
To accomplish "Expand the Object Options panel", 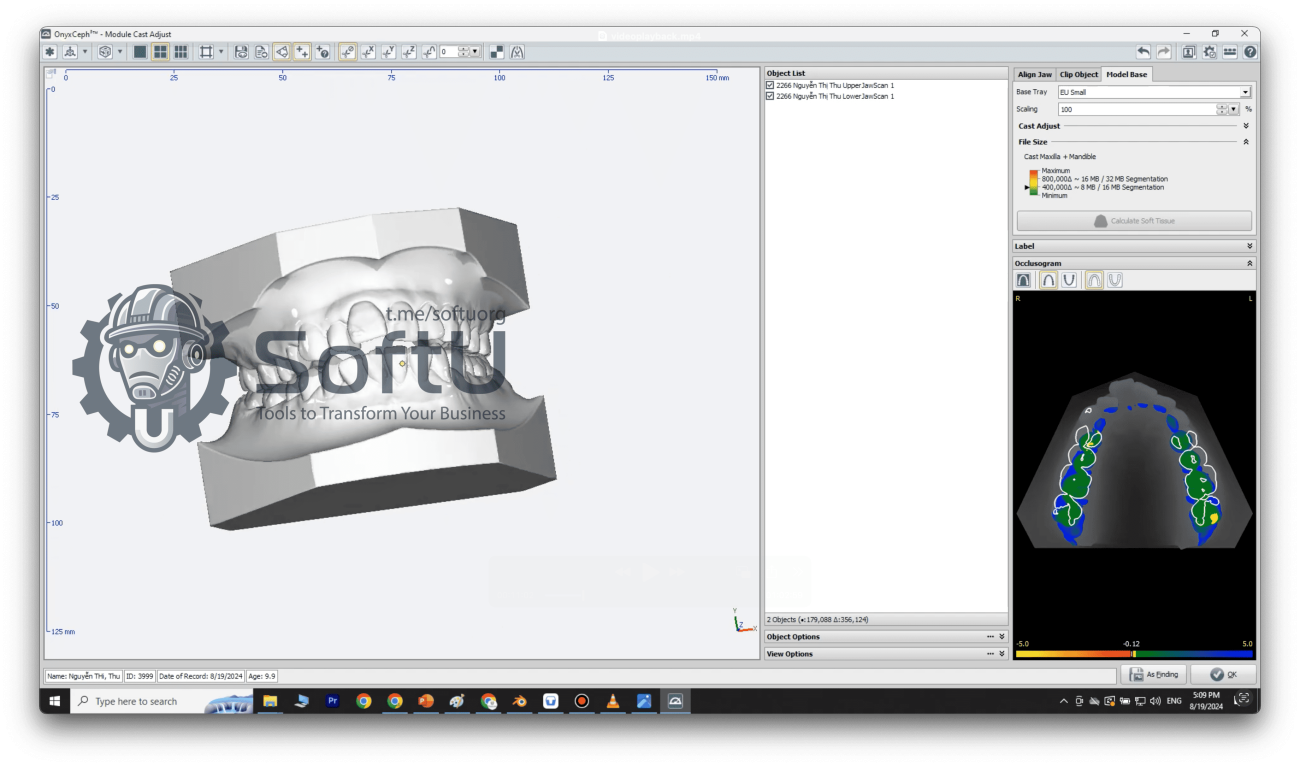I will pos(1002,637).
